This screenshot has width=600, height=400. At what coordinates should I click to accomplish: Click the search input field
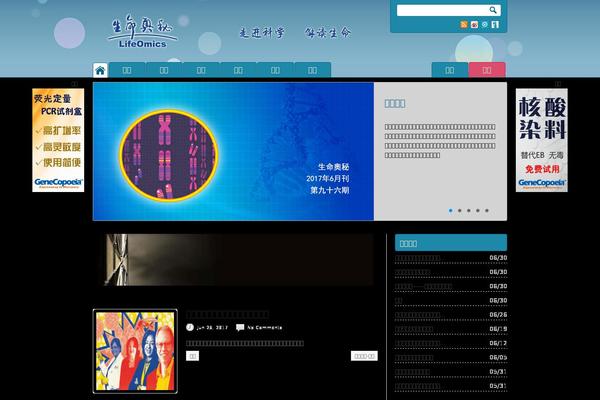(x=440, y=10)
